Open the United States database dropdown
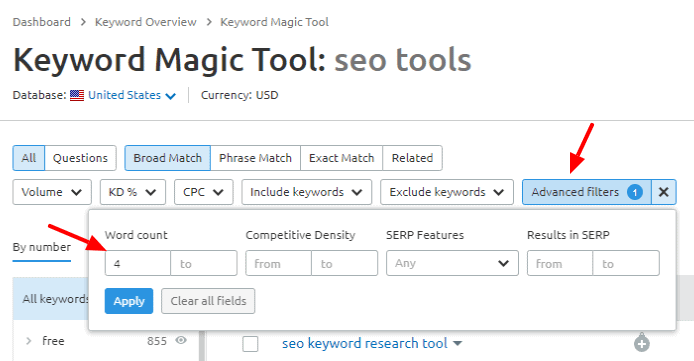Image resolution: width=694 pixels, height=361 pixels. coord(132,95)
